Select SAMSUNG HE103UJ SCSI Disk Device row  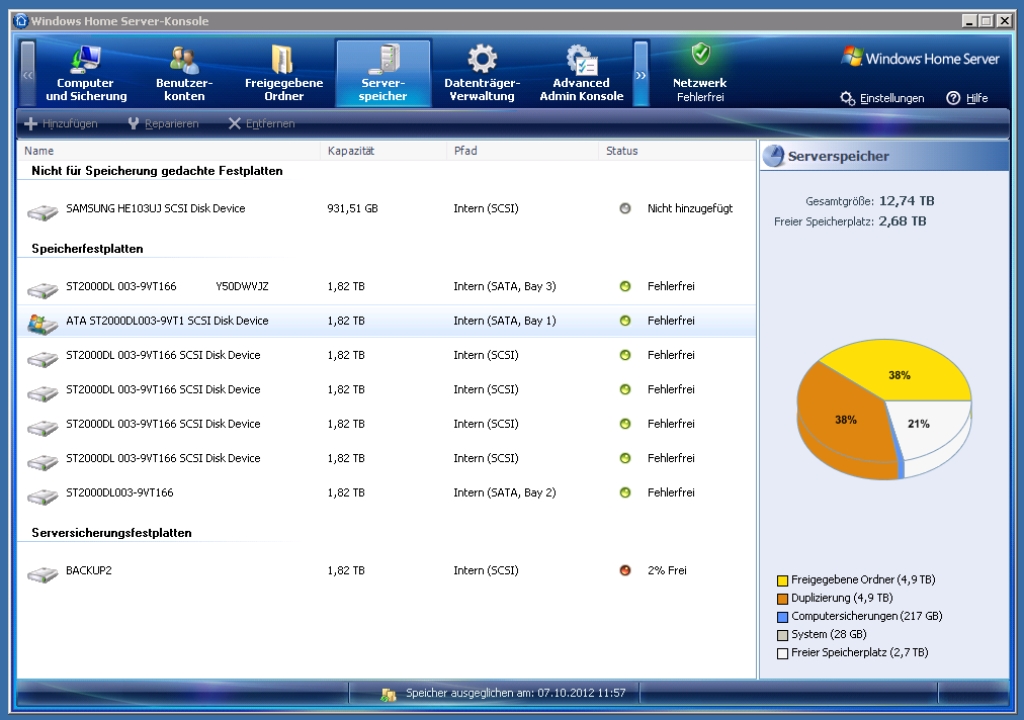click(387, 208)
